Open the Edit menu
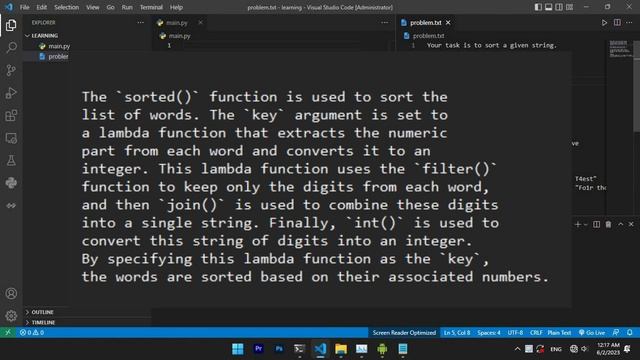 42,7
